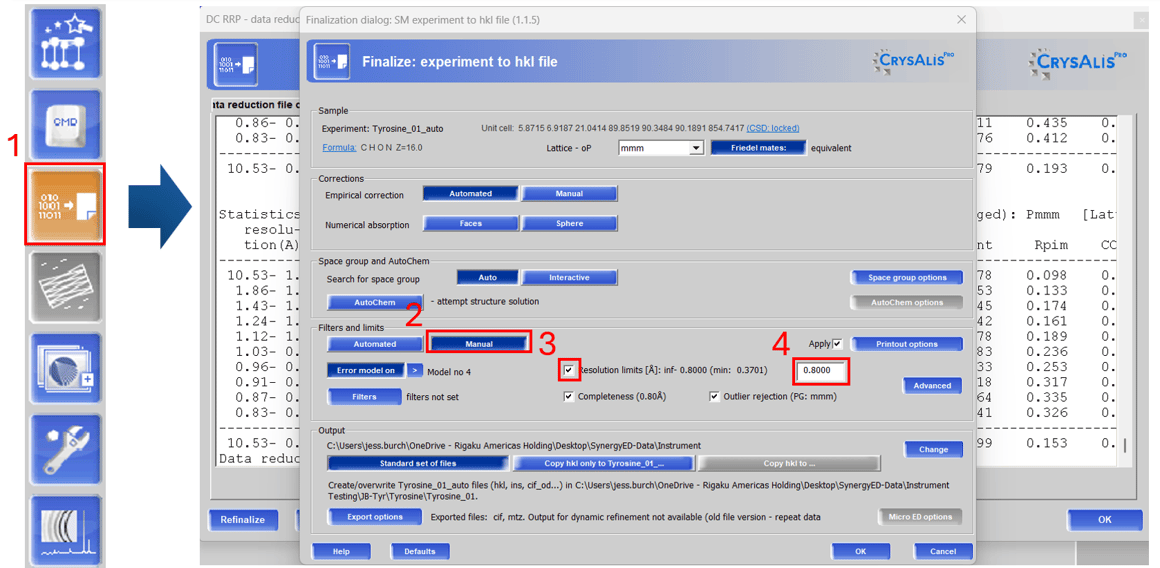Image resolution: width=1160 pixels, height=568 pixels.
Task: Click greyed Copy hkl to ... button
Action: (789, 464)
